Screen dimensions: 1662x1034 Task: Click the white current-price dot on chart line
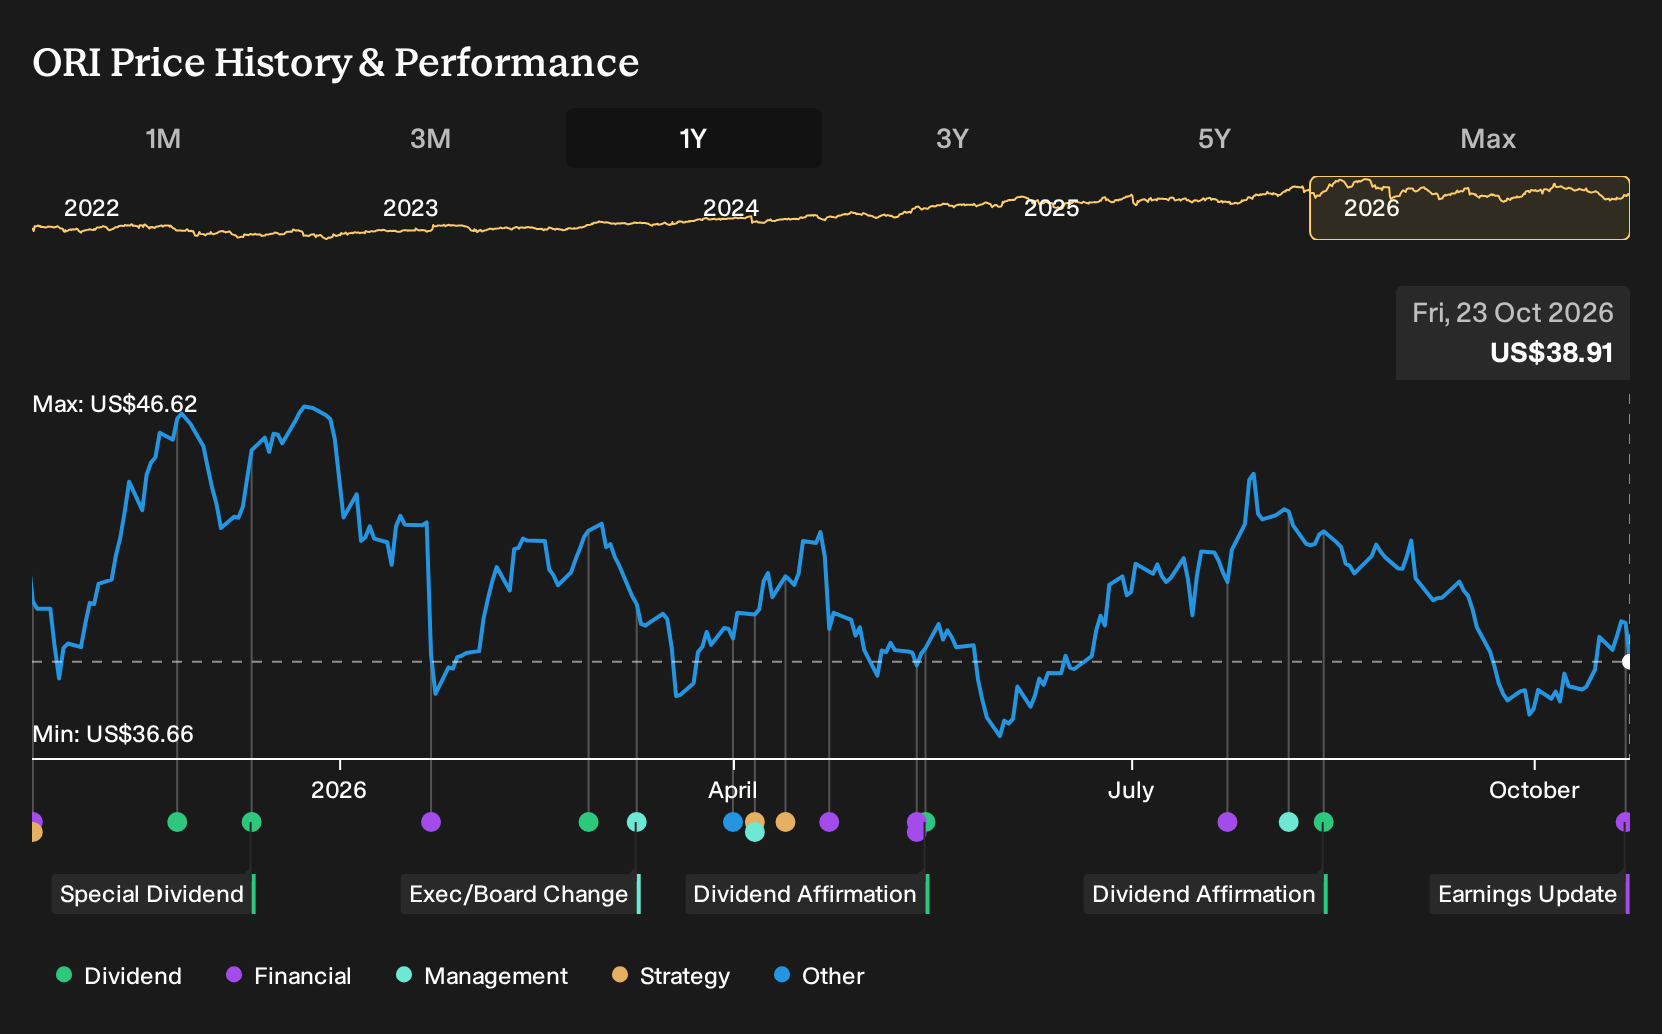coord(1627,662)
